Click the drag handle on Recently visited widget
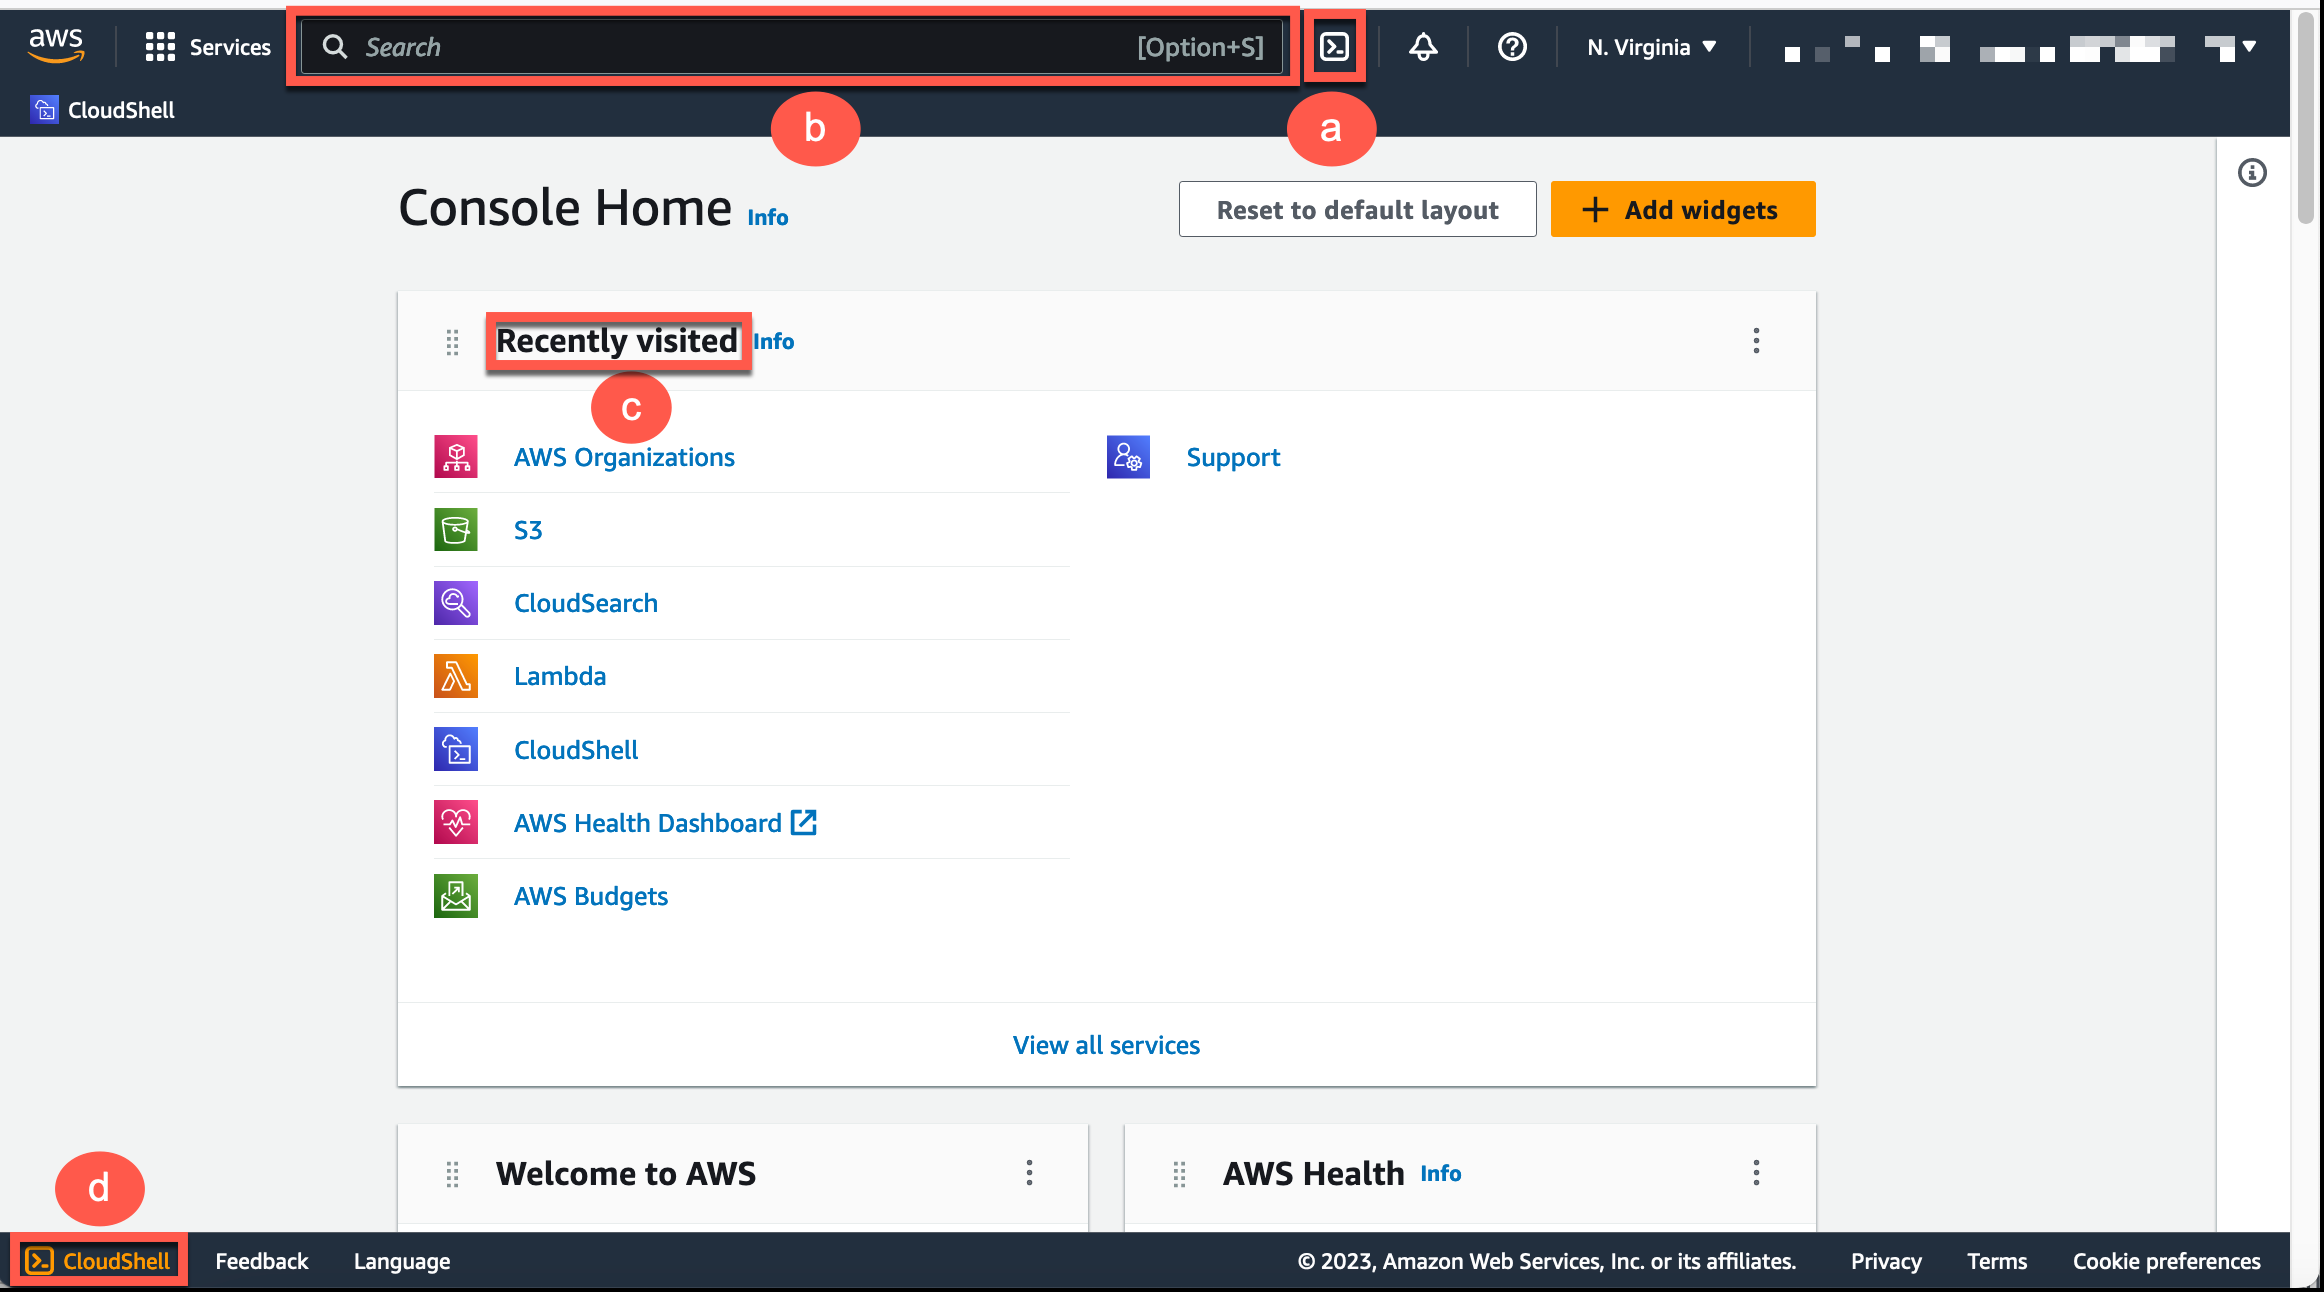The width and height of the screenshot is (2324, 1292). click(x=450, y=339)
